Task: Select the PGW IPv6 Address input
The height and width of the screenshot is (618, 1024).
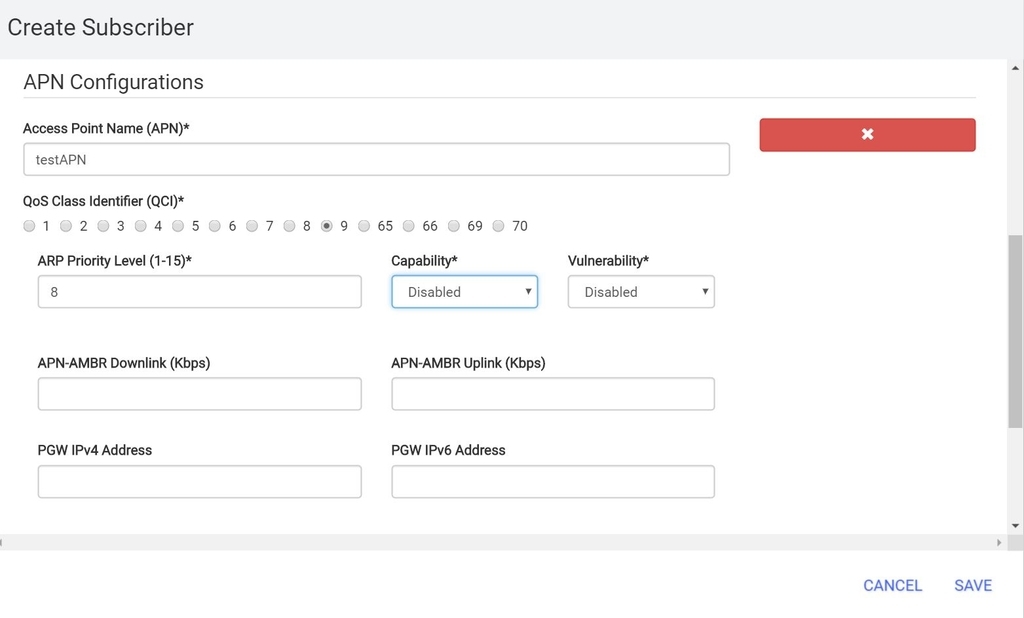Action: 552,482
